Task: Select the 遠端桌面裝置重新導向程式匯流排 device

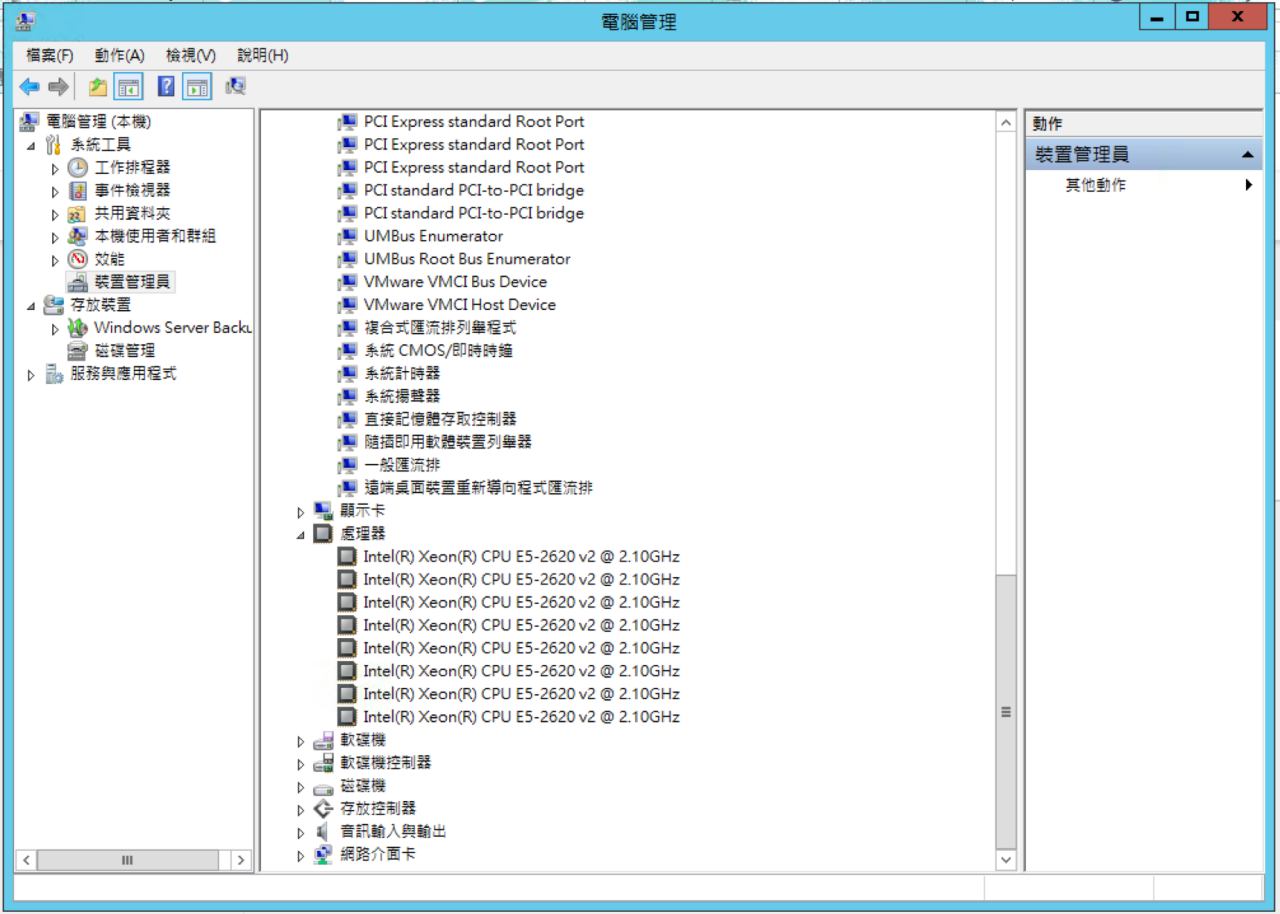Action: (478, 488)
